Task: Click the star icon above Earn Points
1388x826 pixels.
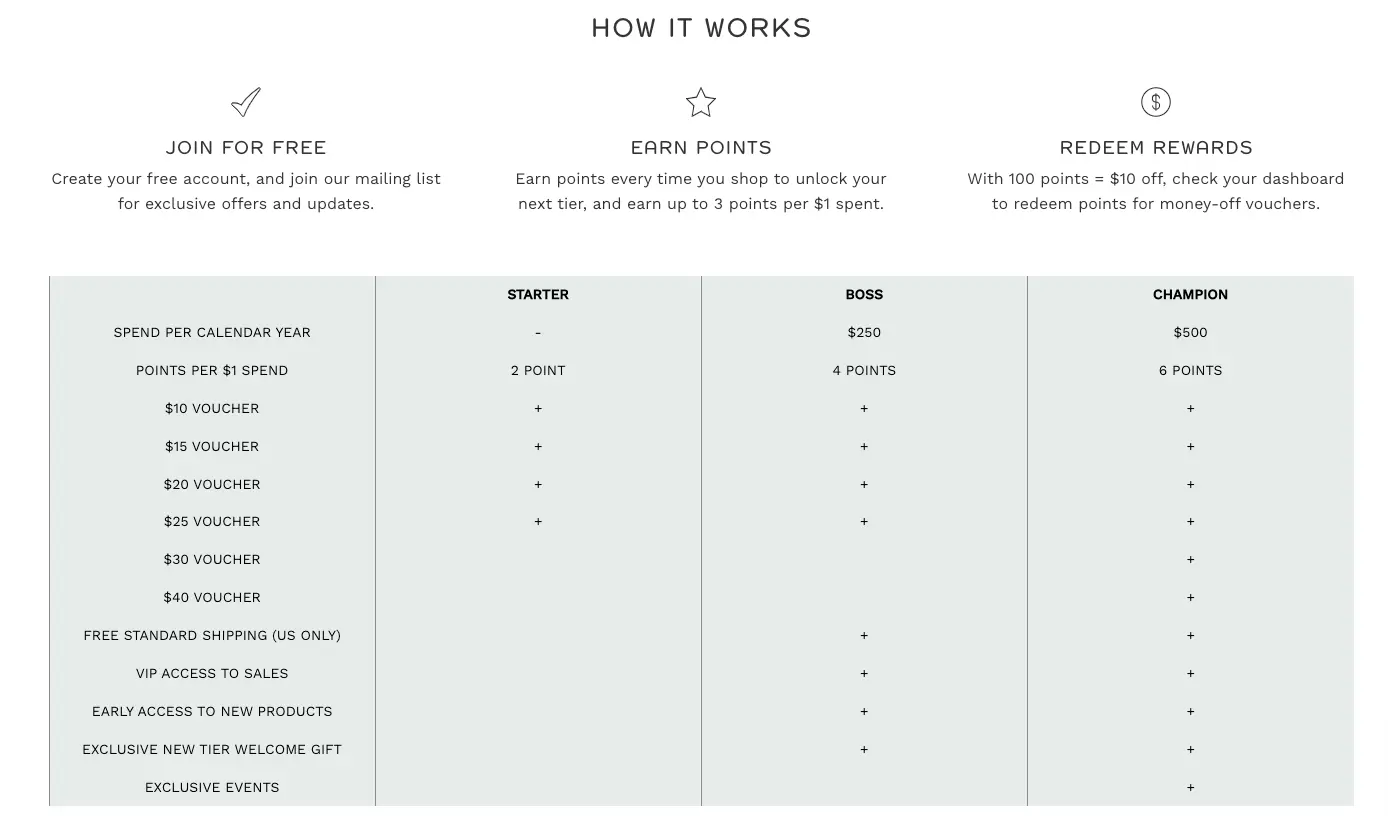Action: [701, 102]
